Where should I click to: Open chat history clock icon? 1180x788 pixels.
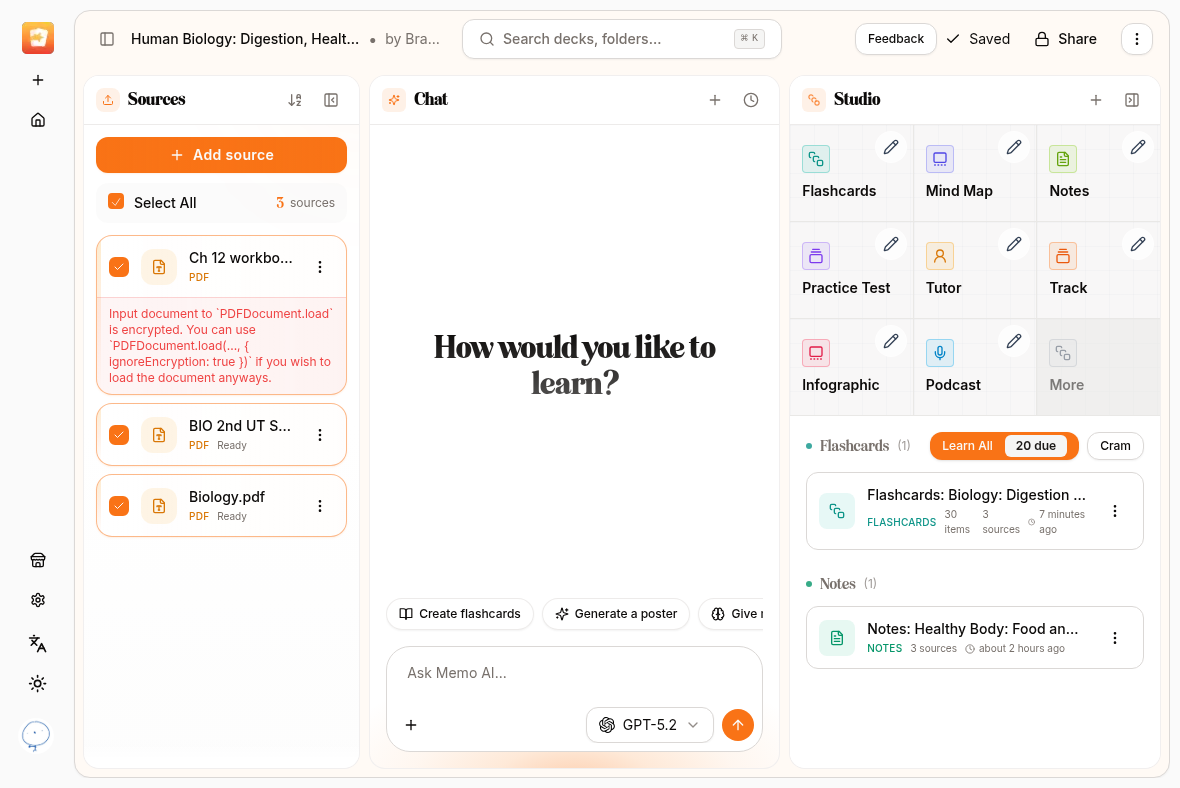[751, 100]
